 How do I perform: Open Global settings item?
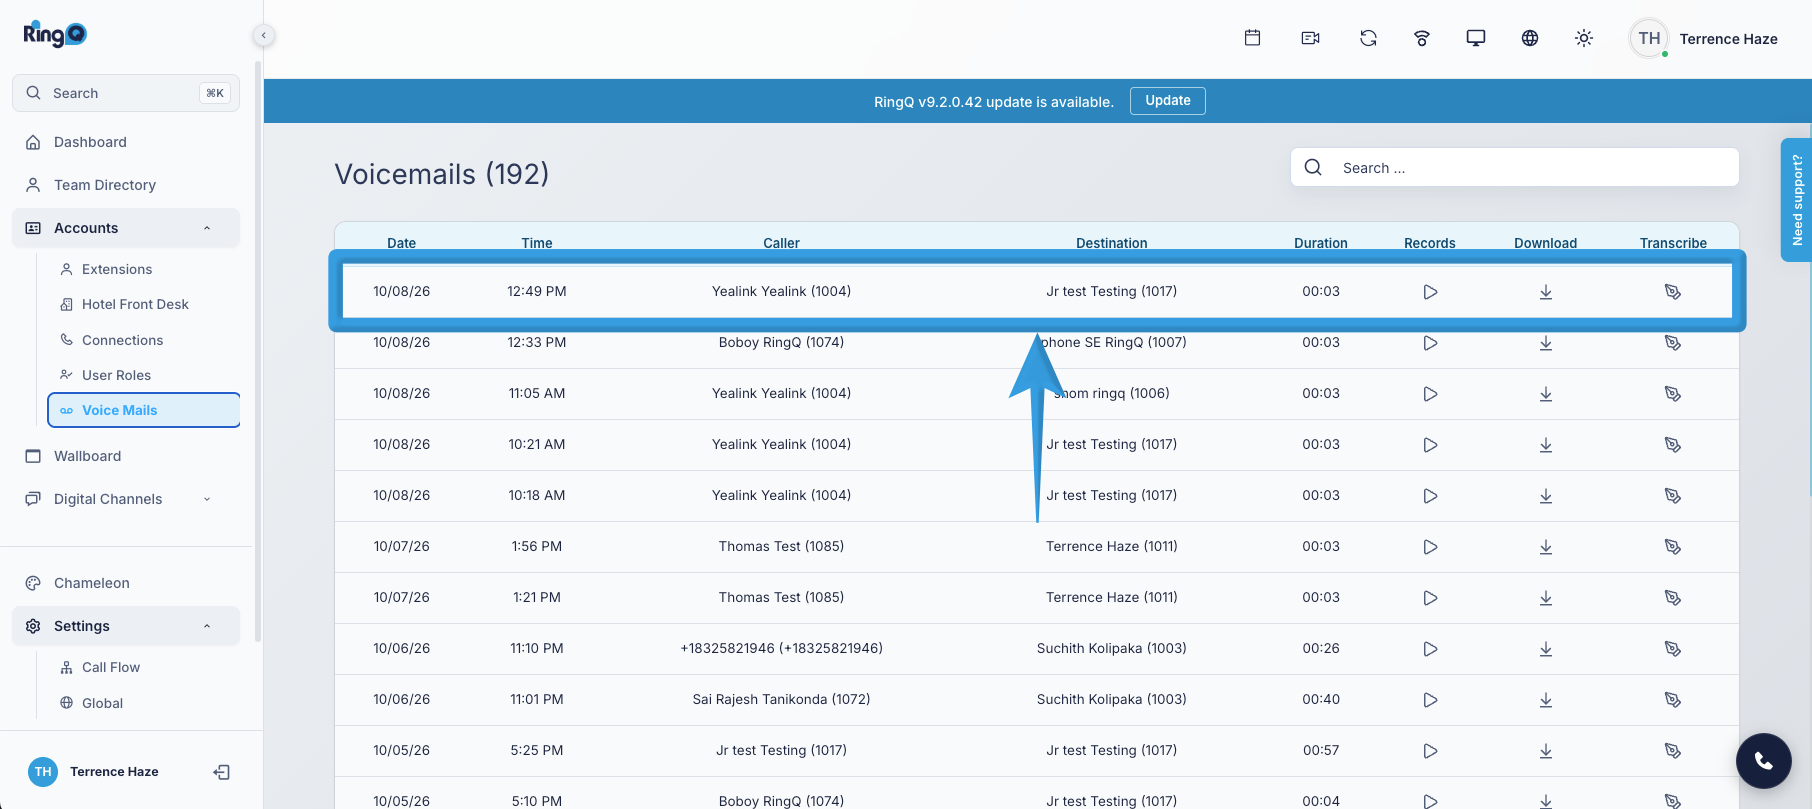pos(144,703)
